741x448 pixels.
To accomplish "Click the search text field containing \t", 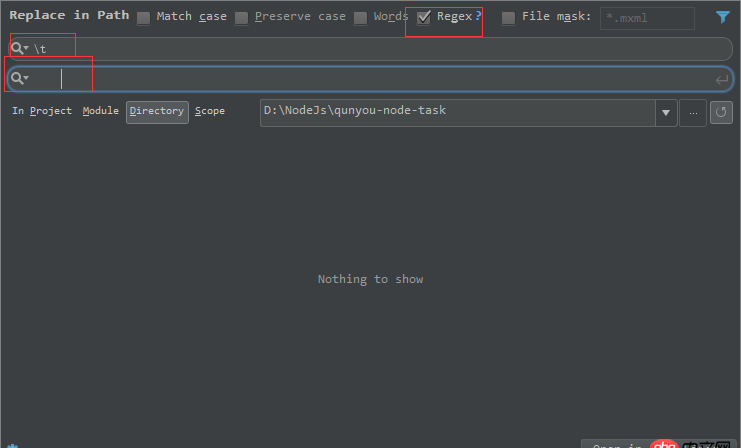I will pyautogui.click(x=371, y=49).
